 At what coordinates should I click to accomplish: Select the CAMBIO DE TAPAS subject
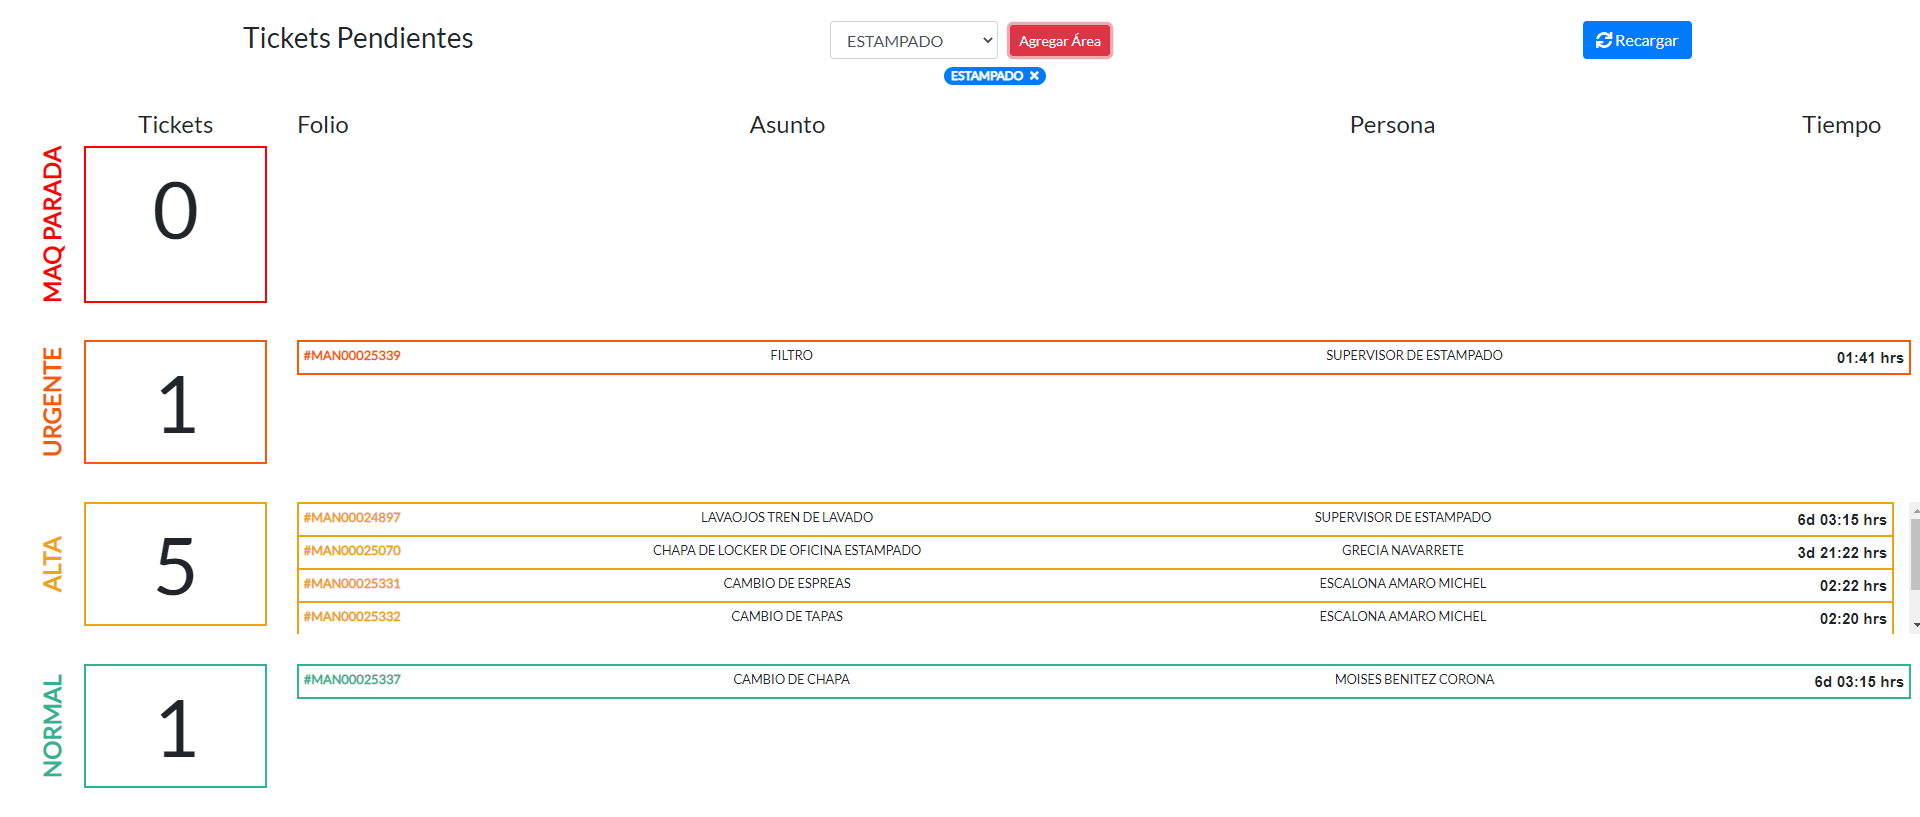tap(787, 617)
